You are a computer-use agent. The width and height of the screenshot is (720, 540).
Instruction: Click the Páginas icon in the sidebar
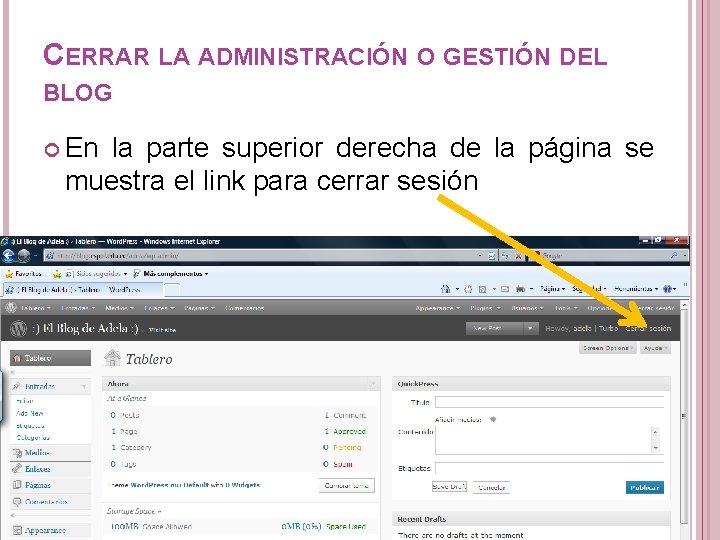coord(17,485)
